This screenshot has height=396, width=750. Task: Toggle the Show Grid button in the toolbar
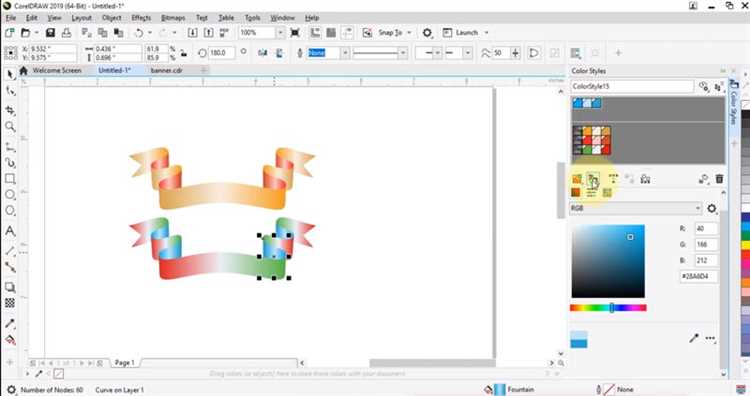[331, 33]
